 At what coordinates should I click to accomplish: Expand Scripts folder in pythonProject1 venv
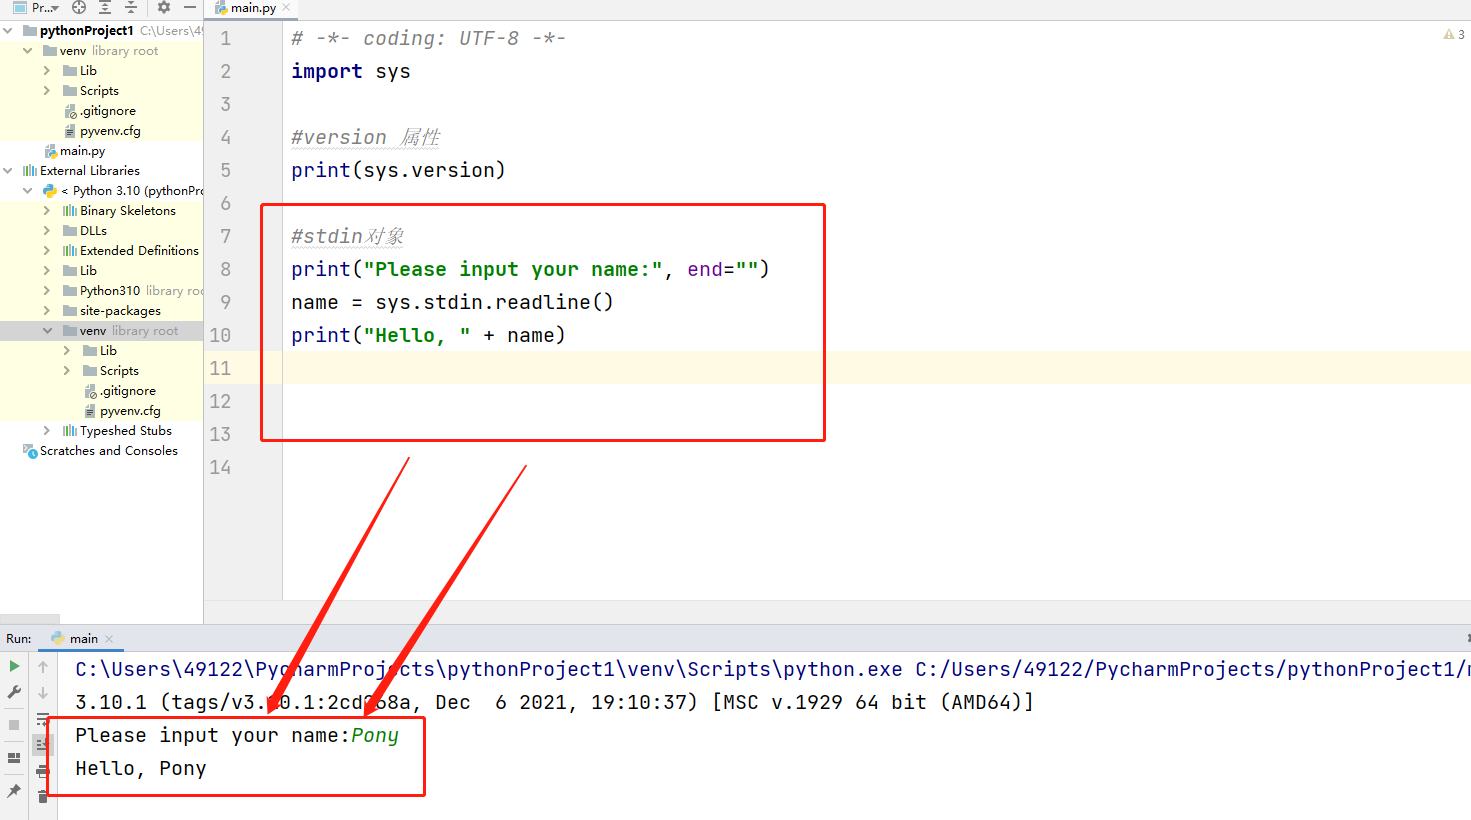click(x=47, y=91)
